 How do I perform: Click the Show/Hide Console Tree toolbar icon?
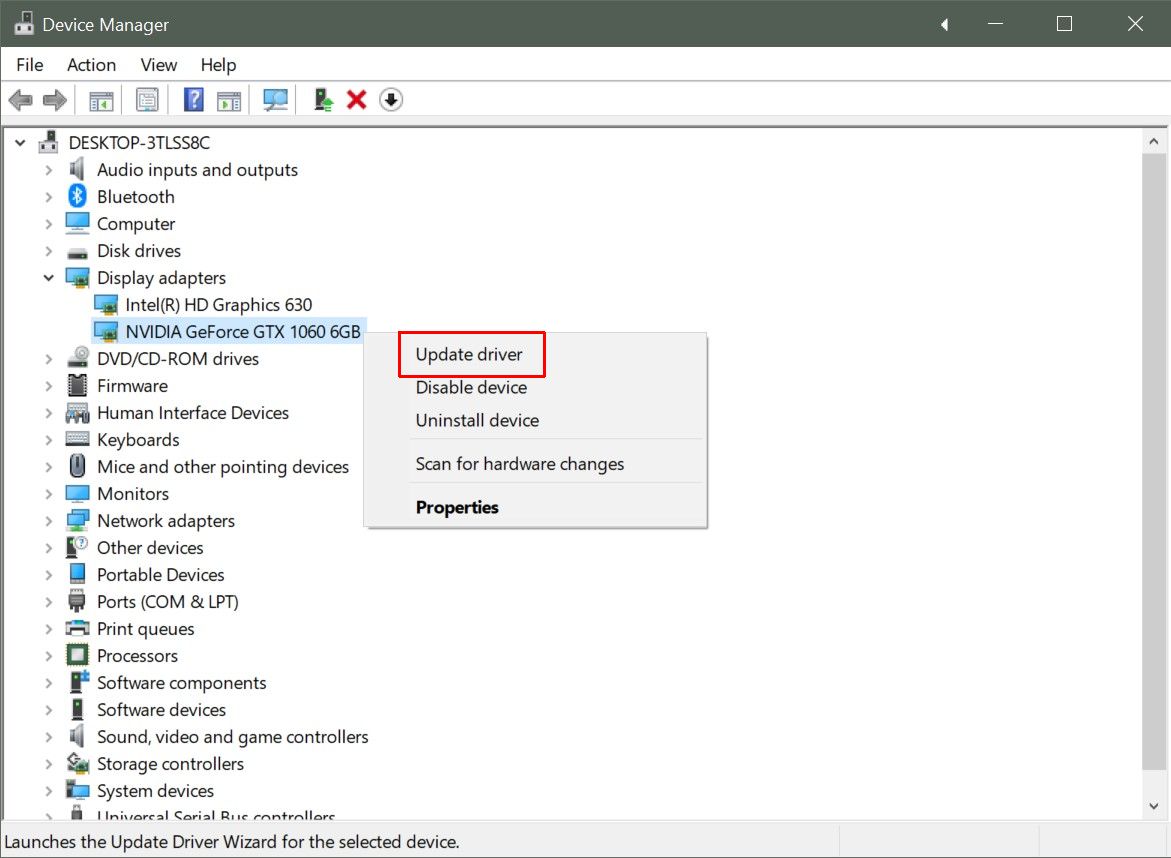(101, 100)
